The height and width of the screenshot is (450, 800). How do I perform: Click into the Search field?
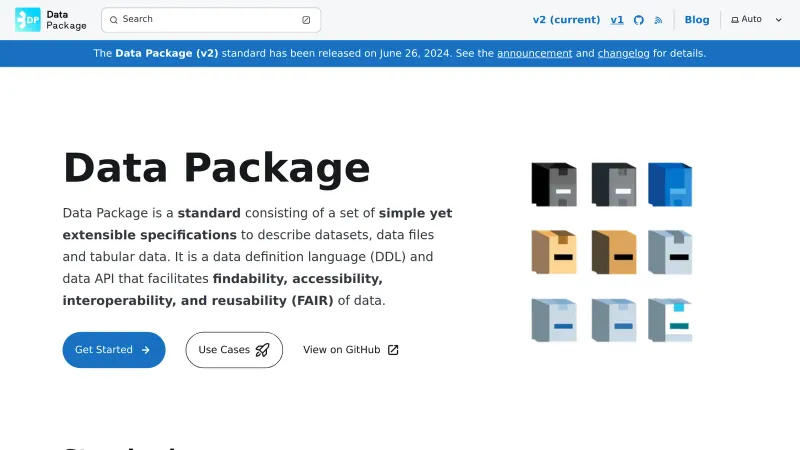click(200, 20)
